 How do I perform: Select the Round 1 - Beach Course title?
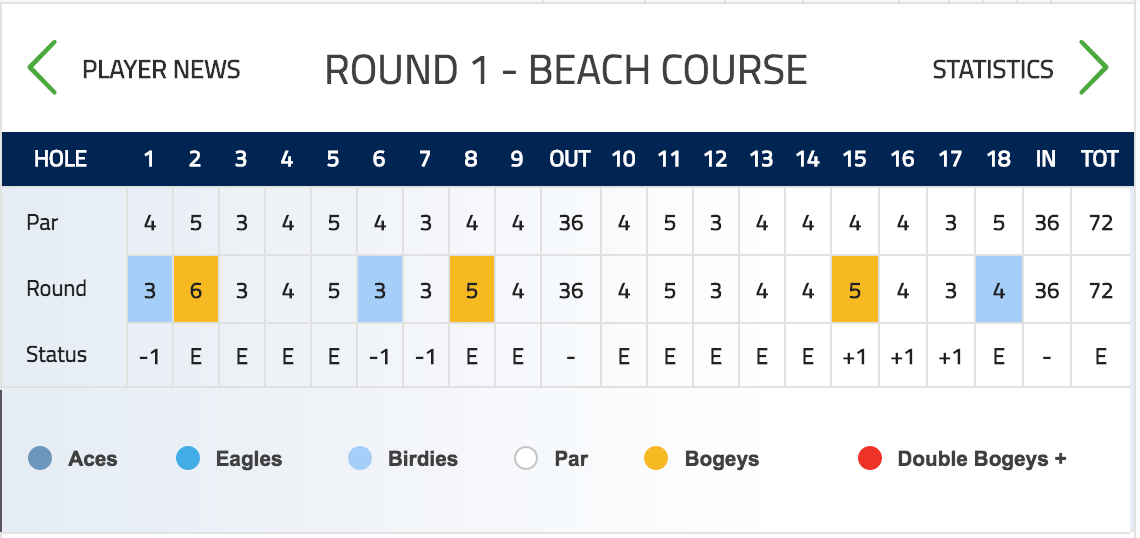click(566, 70)
